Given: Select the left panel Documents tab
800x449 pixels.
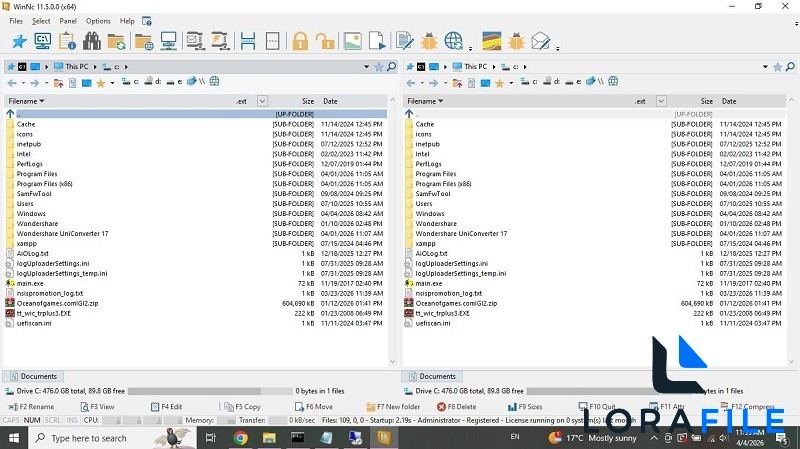Looking at the screenshot, I should click(x=33, y=377).
